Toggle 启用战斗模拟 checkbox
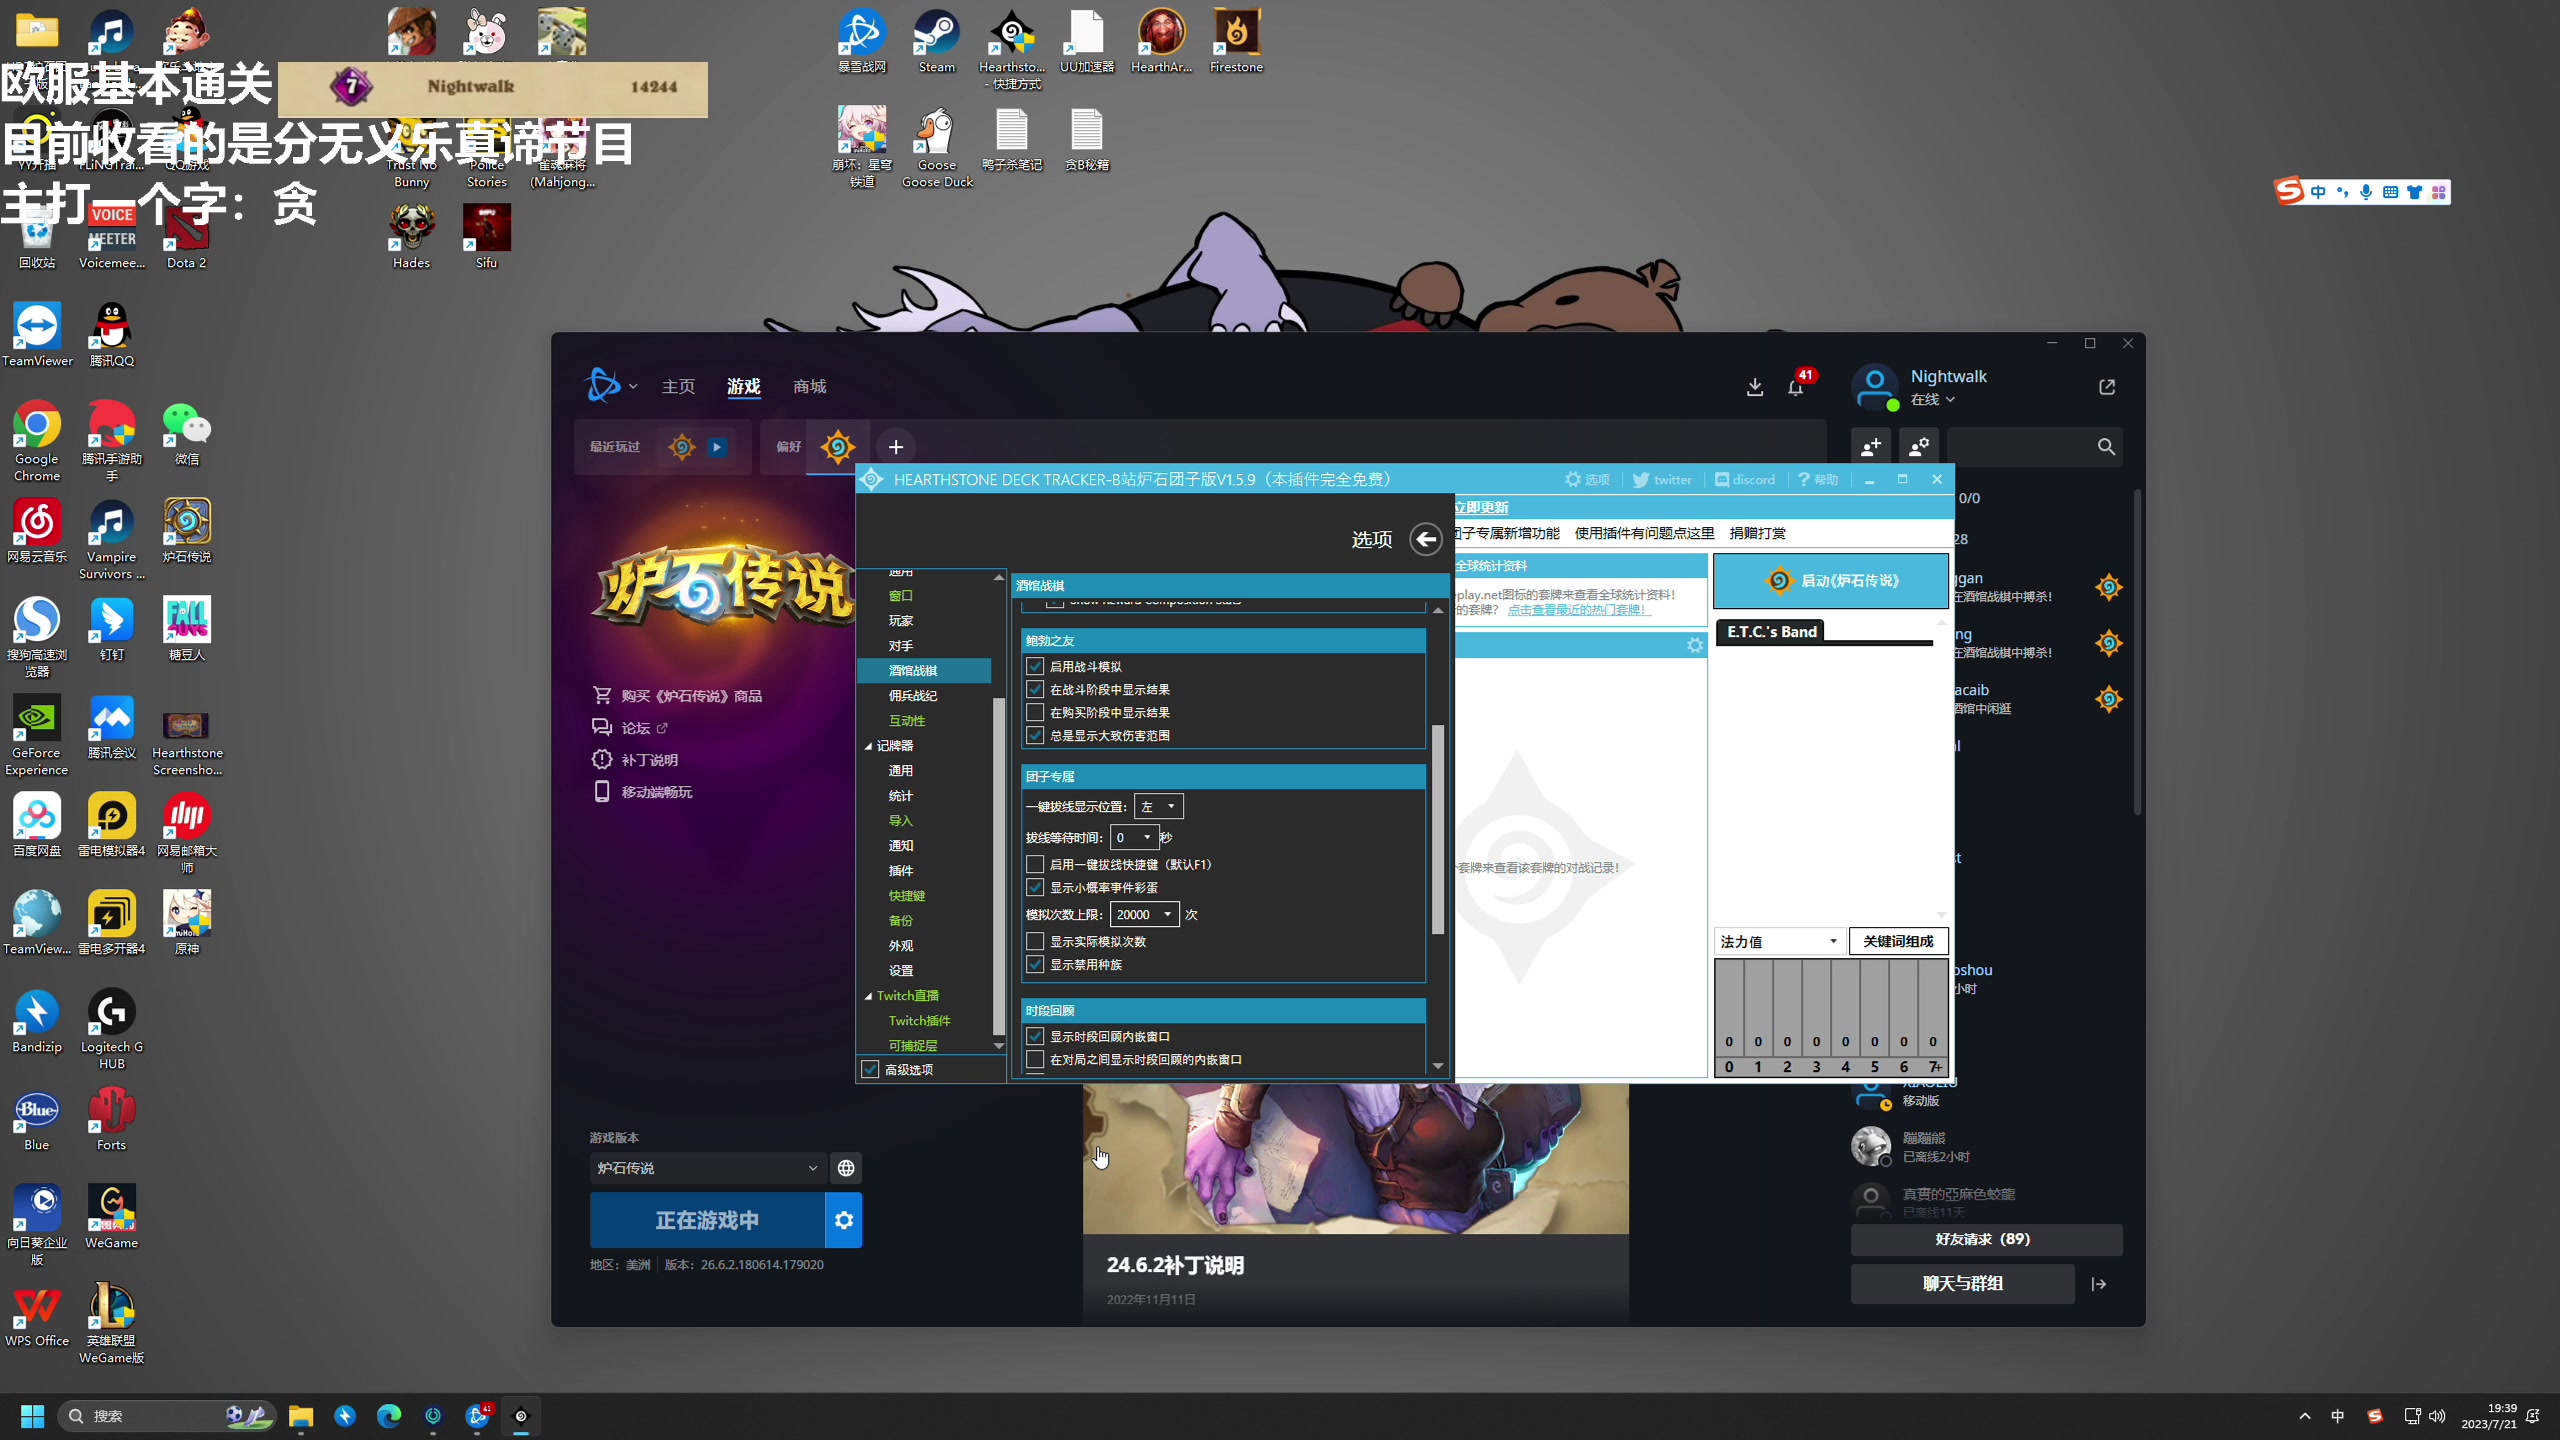 (x=1035, y=666)
